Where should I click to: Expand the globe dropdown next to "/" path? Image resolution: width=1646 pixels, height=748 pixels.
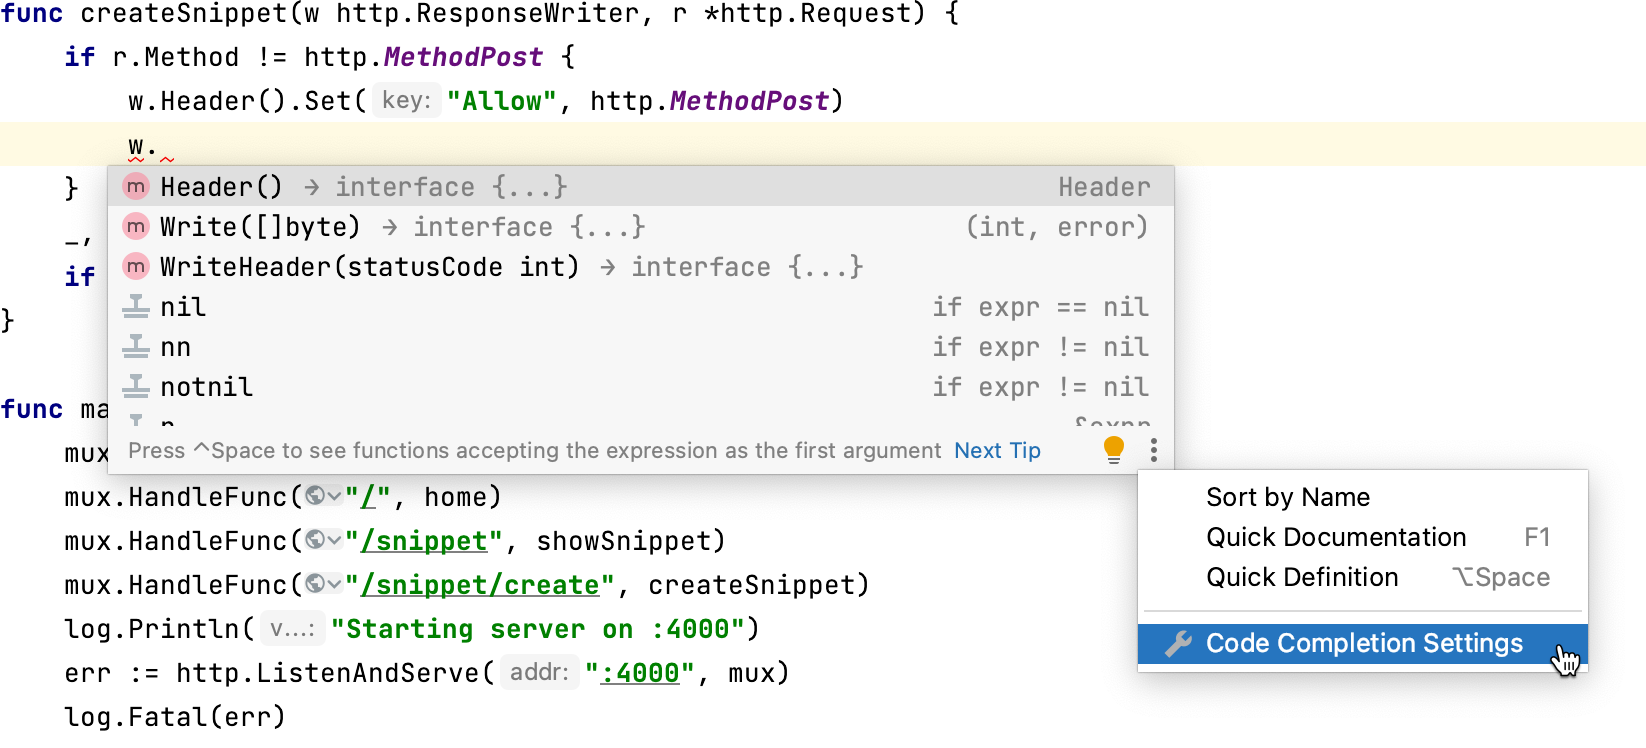click(x=323, y=497)
